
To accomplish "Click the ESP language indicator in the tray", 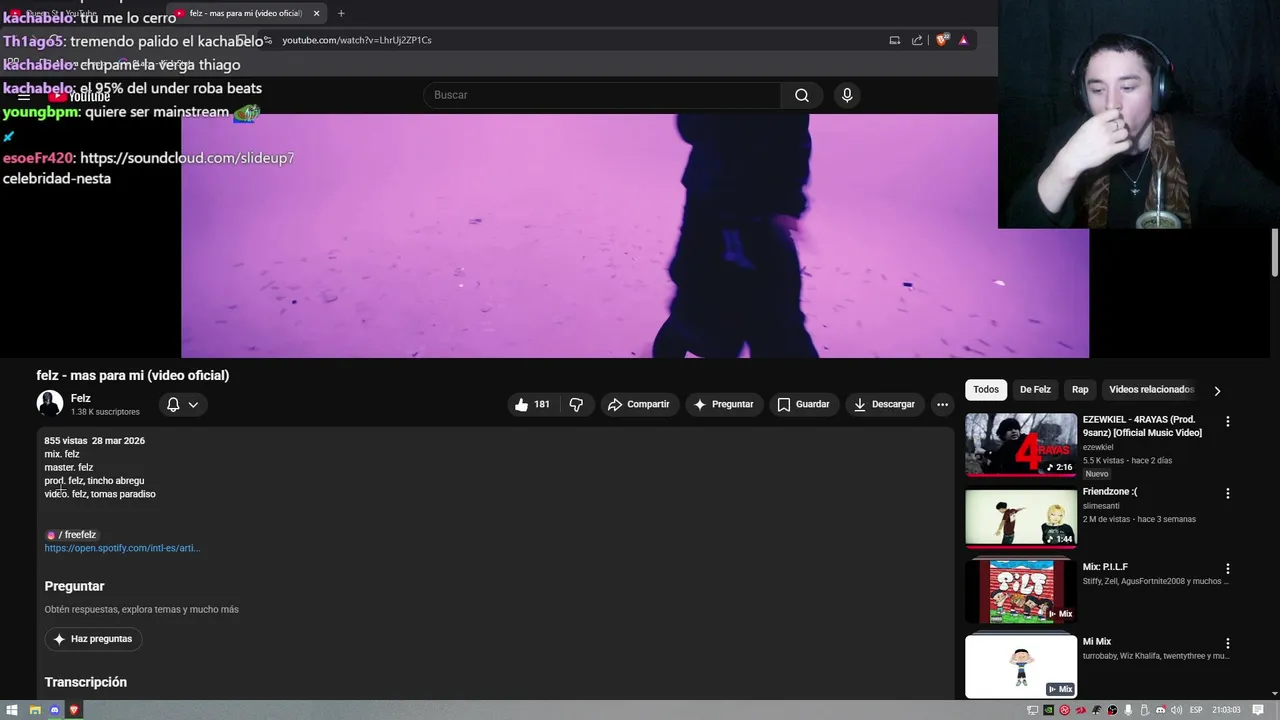I will coord(1196,710).
